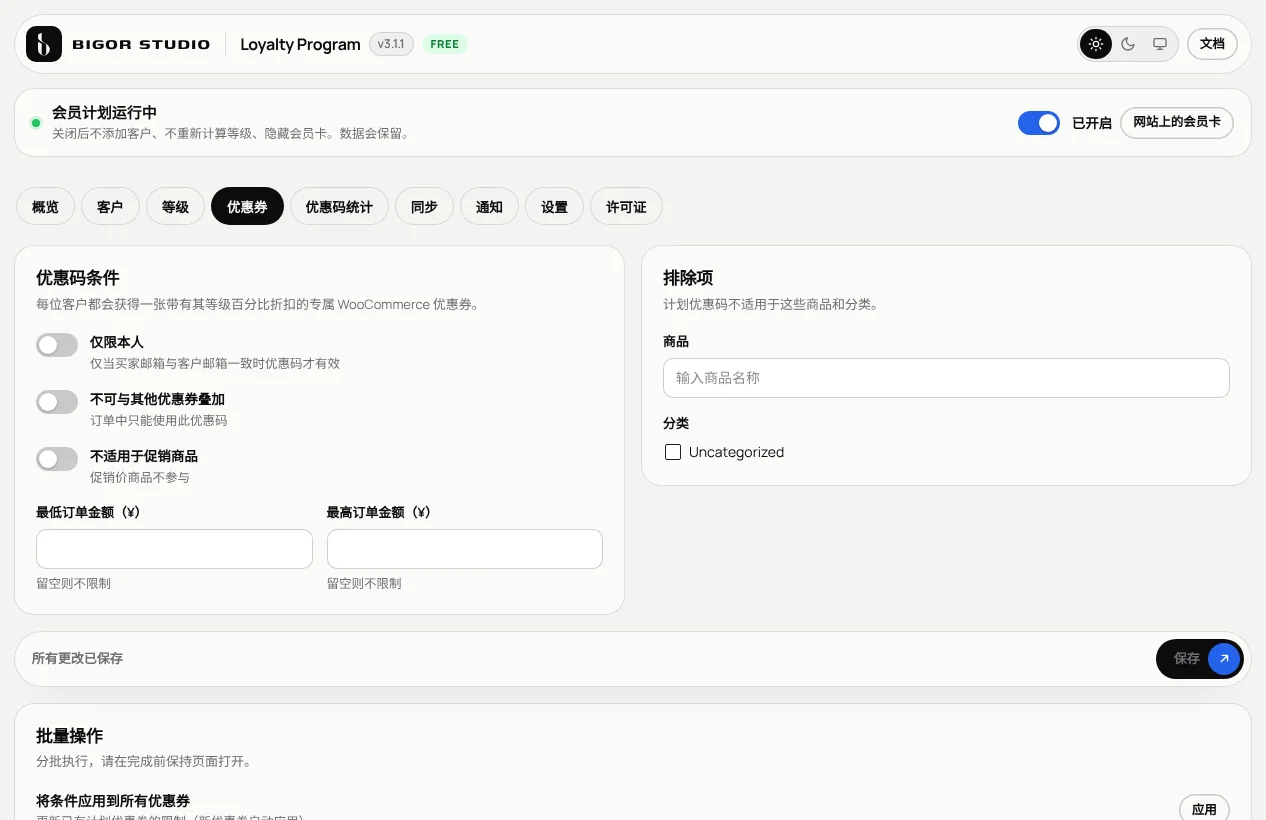Click the 应用 button in 批量操作

(x=1204, y=808)
